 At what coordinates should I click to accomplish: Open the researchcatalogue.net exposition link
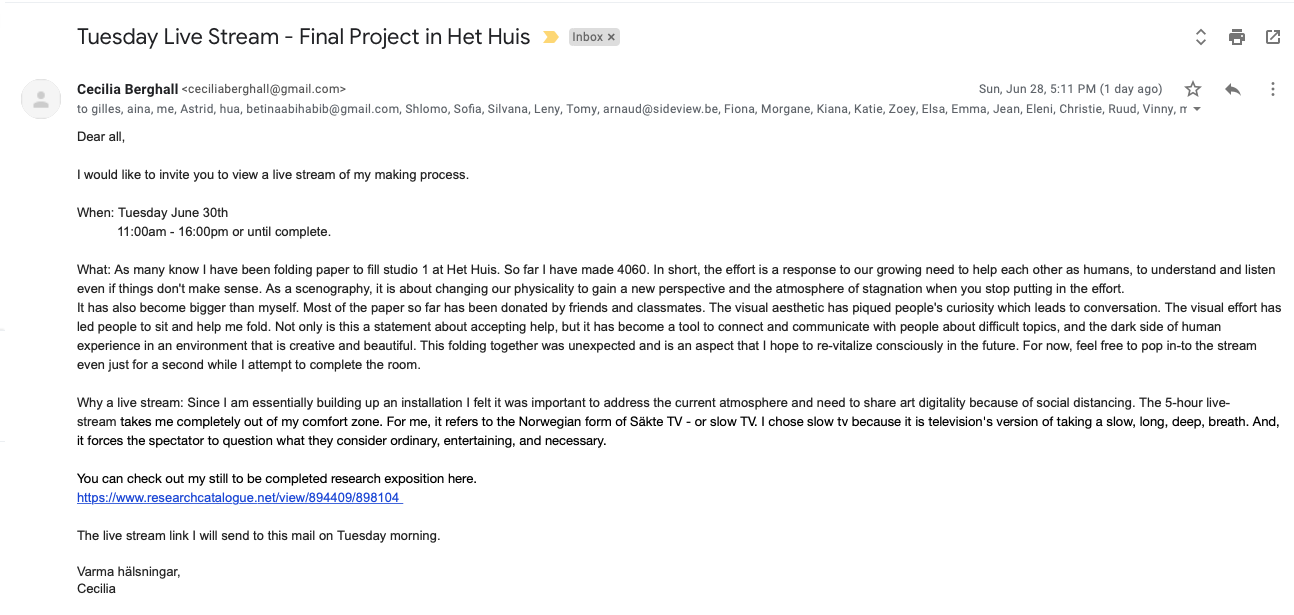click(239, 497)
